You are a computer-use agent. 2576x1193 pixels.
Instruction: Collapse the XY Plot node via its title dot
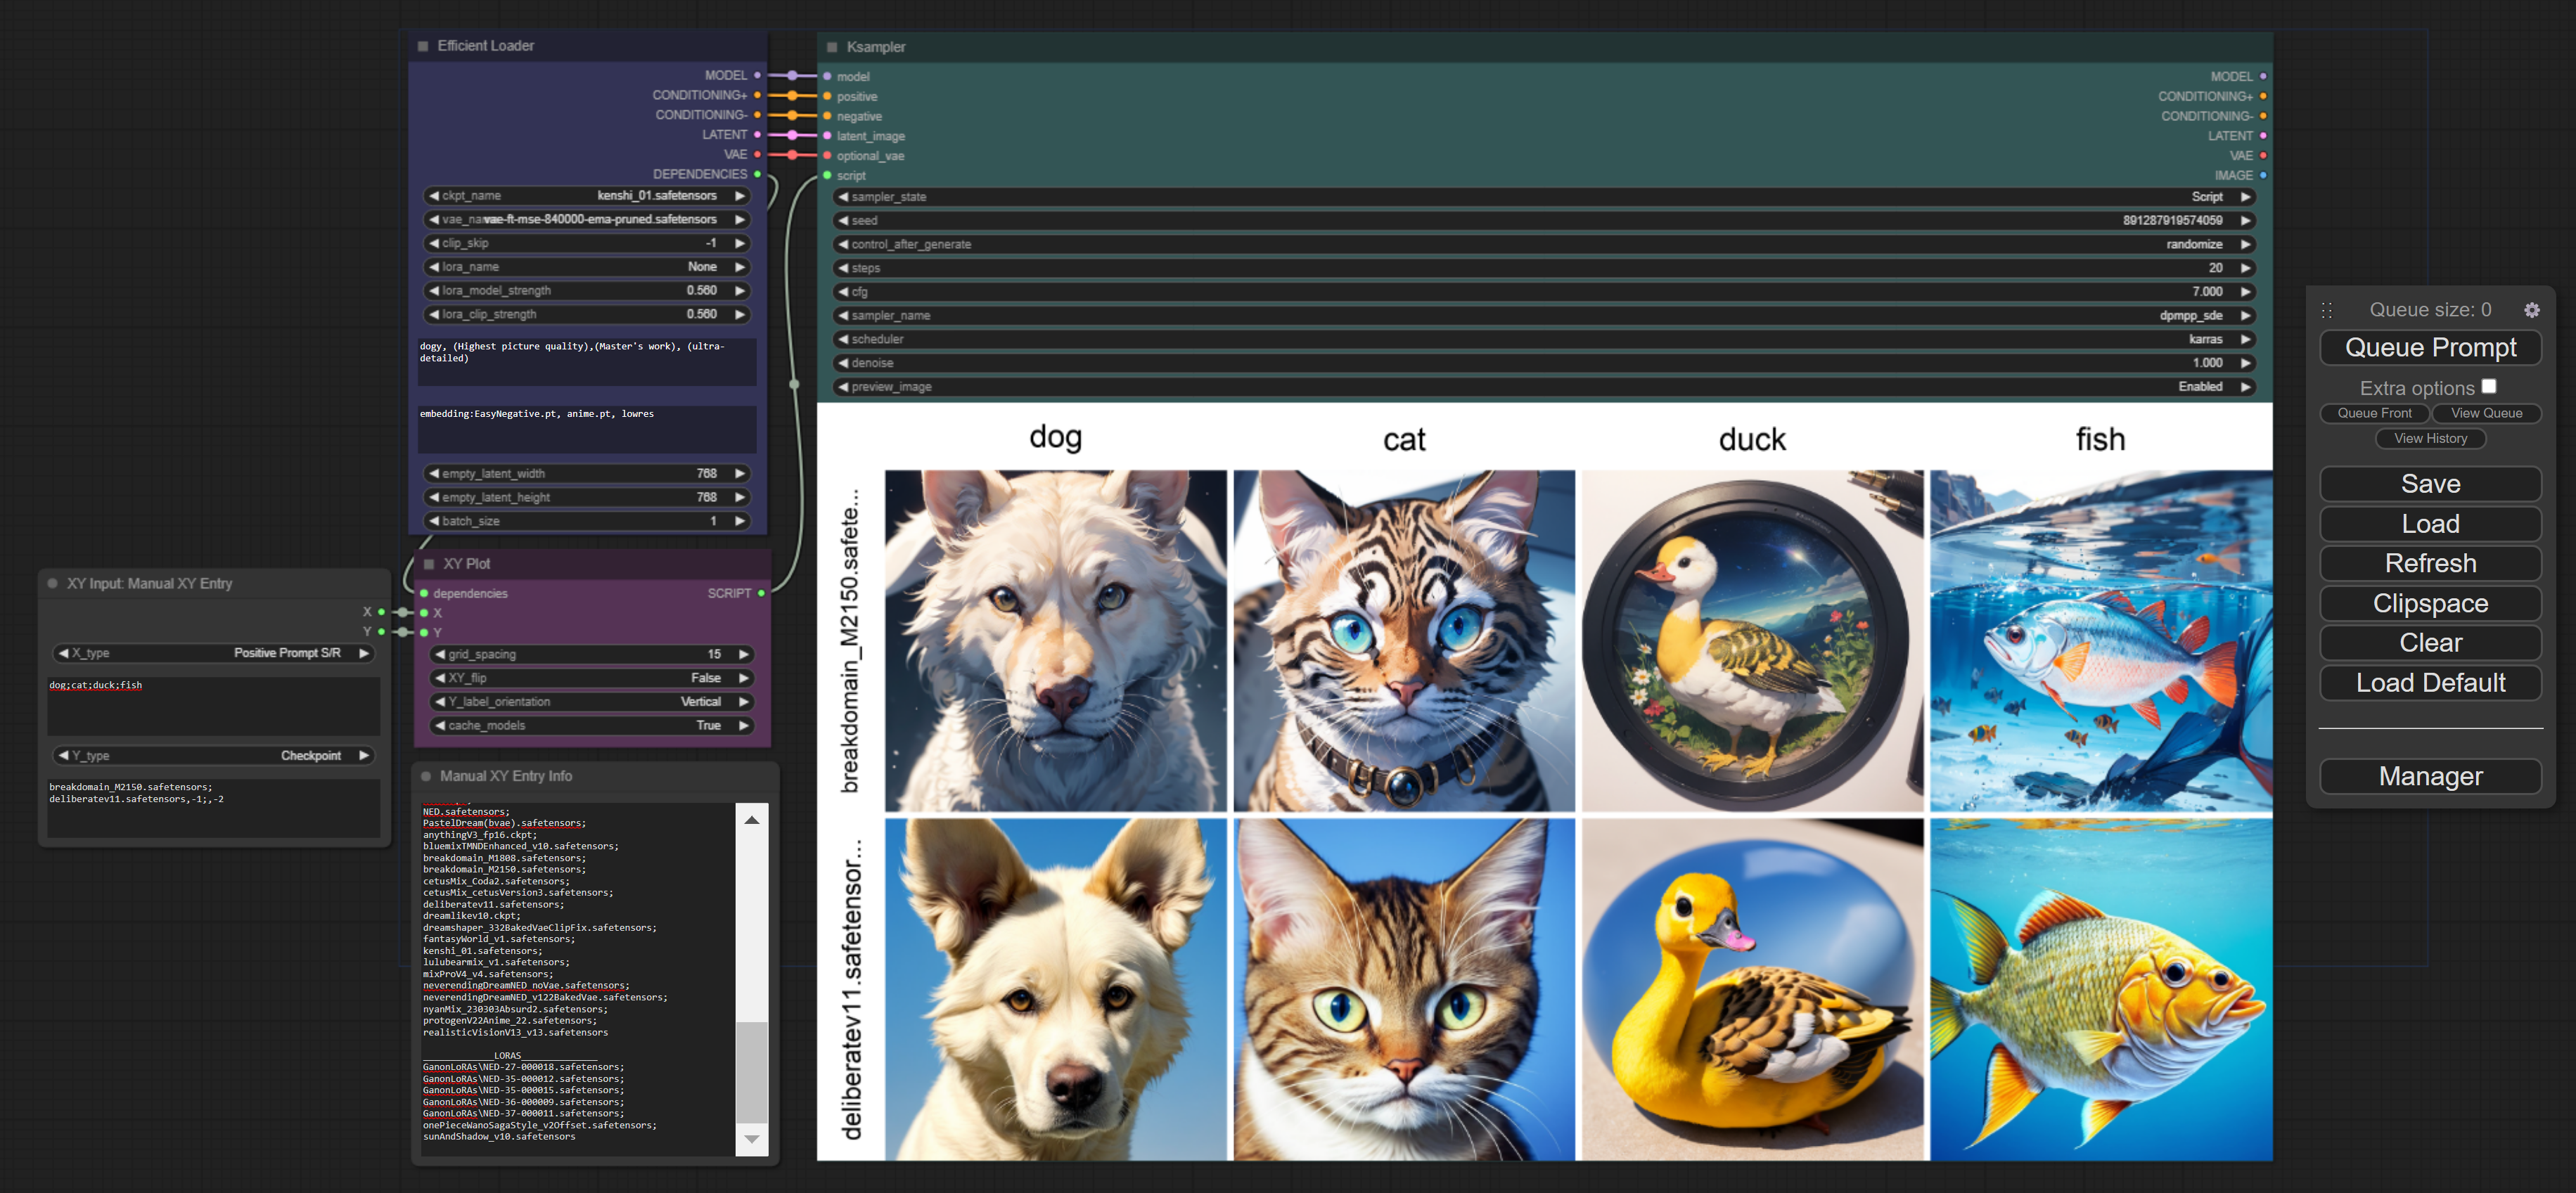(x=429, y=564)
